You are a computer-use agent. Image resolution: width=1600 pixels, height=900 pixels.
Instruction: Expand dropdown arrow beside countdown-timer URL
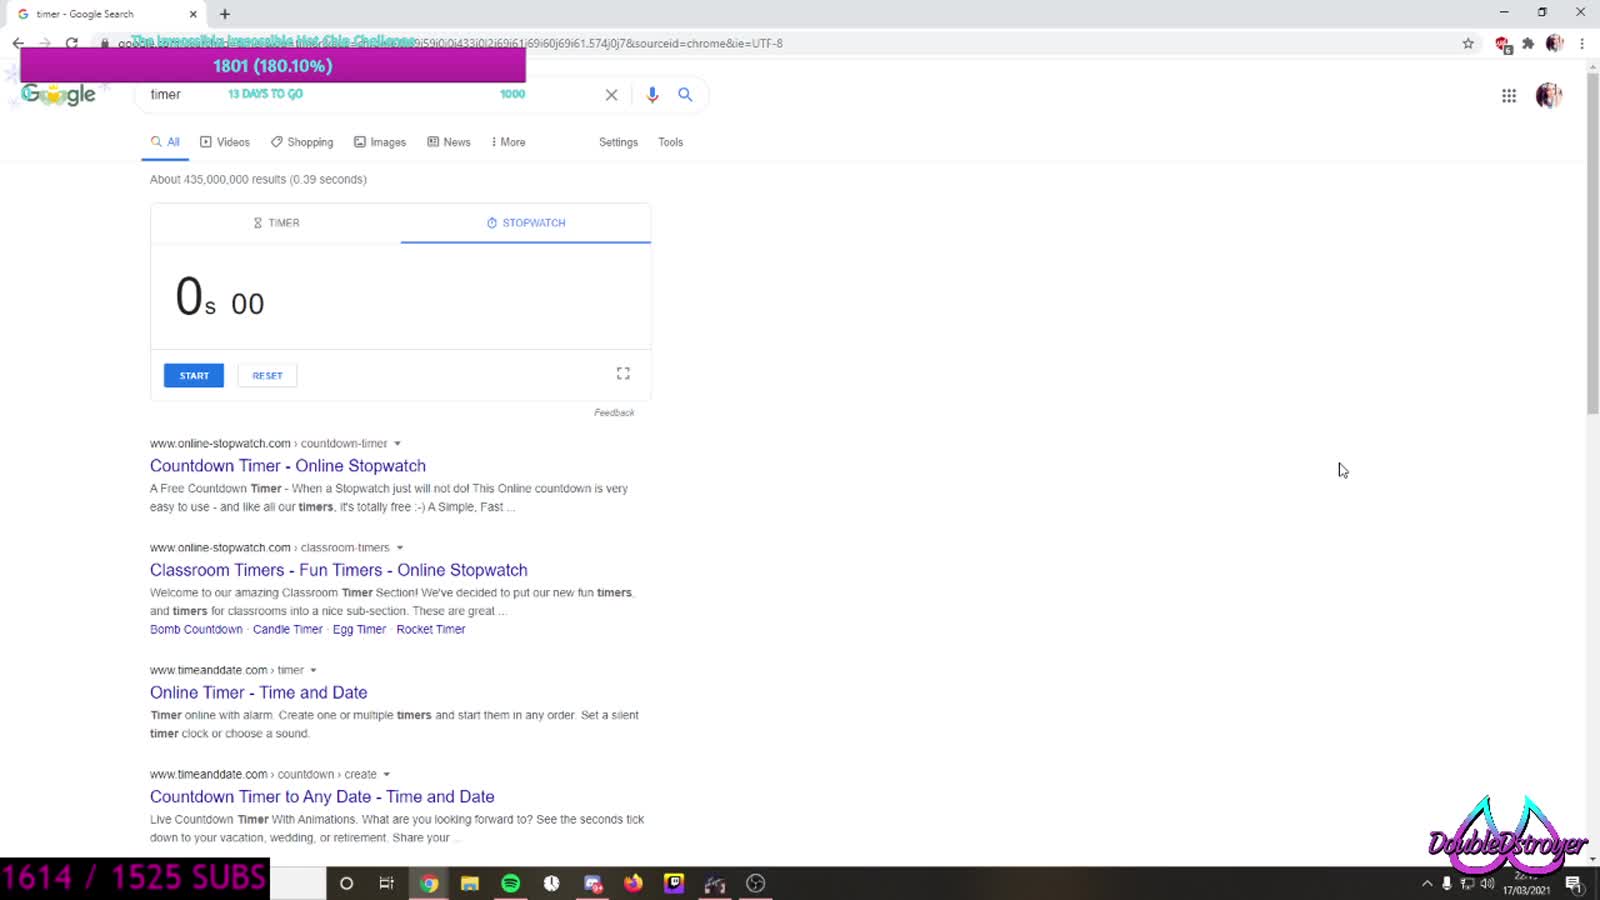[x=397, y=444]
